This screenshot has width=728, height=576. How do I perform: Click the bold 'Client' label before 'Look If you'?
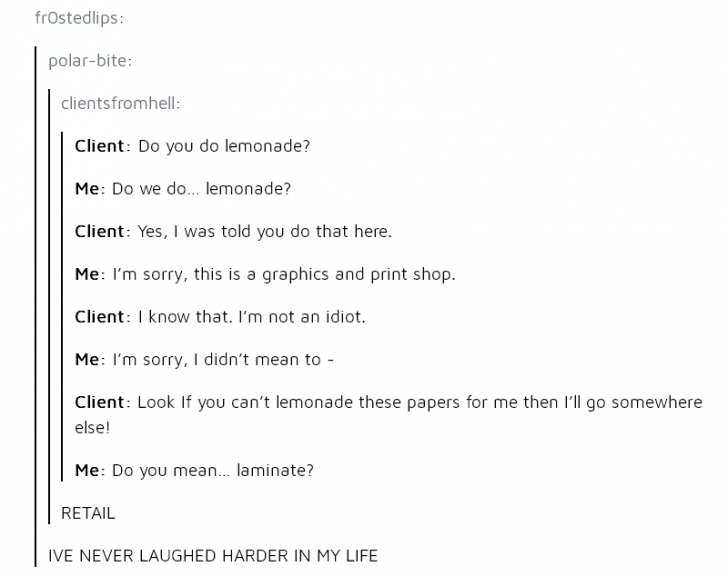pyautogui.click(x=100, y=403)
